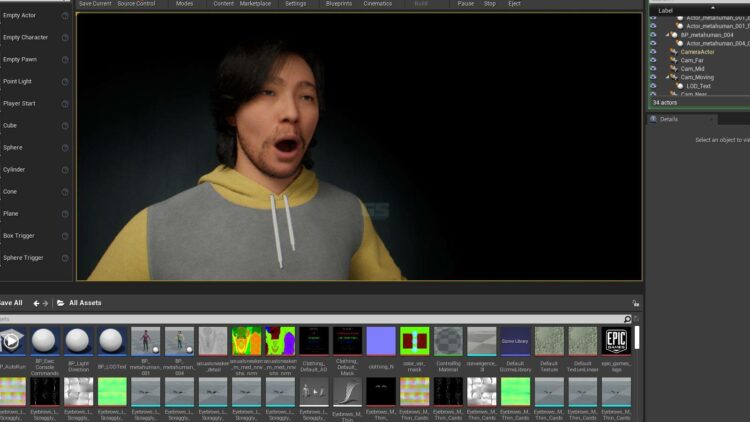Click the Cam_Far camera icon in outliner
Screen dimensions: 750x422
tap(674, 60)
